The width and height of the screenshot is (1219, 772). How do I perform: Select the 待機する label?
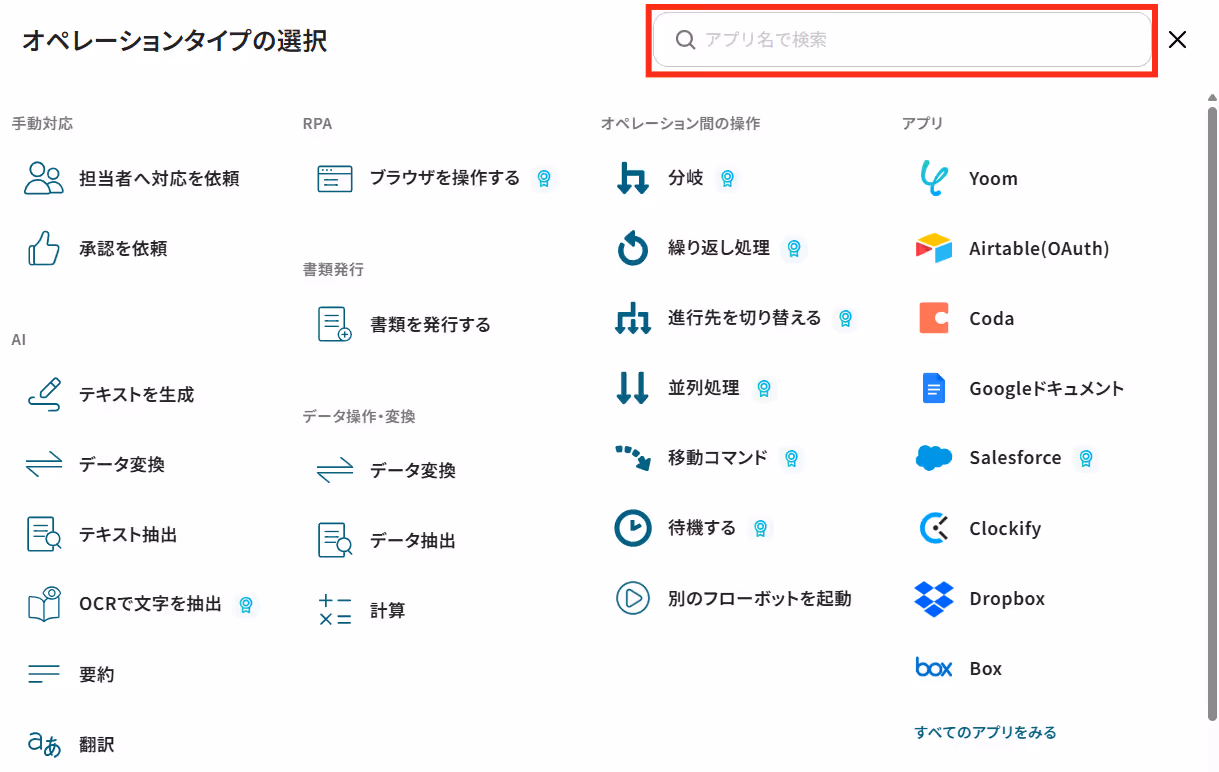[702, 528]
